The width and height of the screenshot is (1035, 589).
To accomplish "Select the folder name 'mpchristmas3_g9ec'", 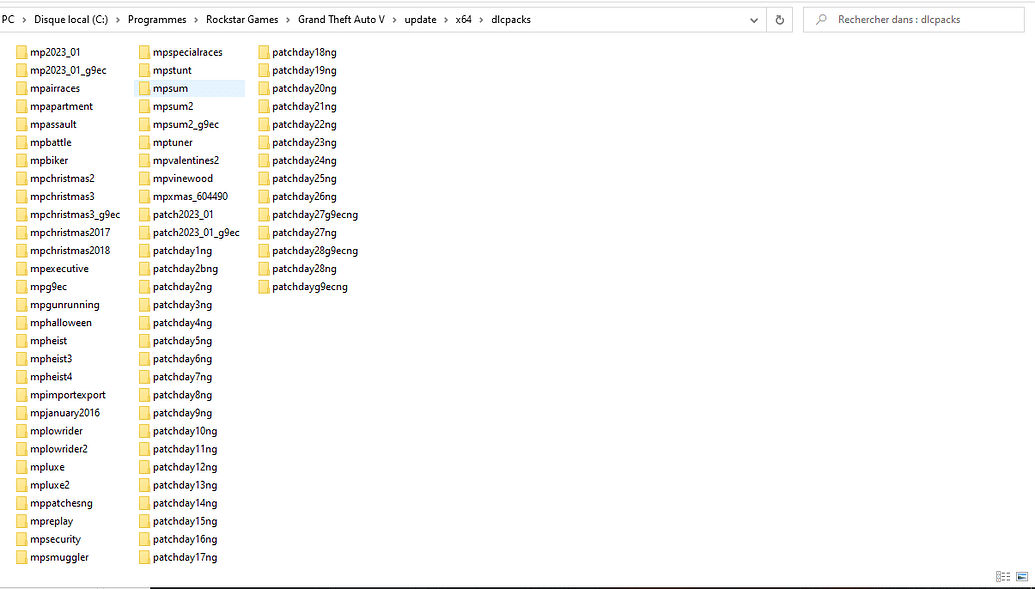I will pos(75,215).
